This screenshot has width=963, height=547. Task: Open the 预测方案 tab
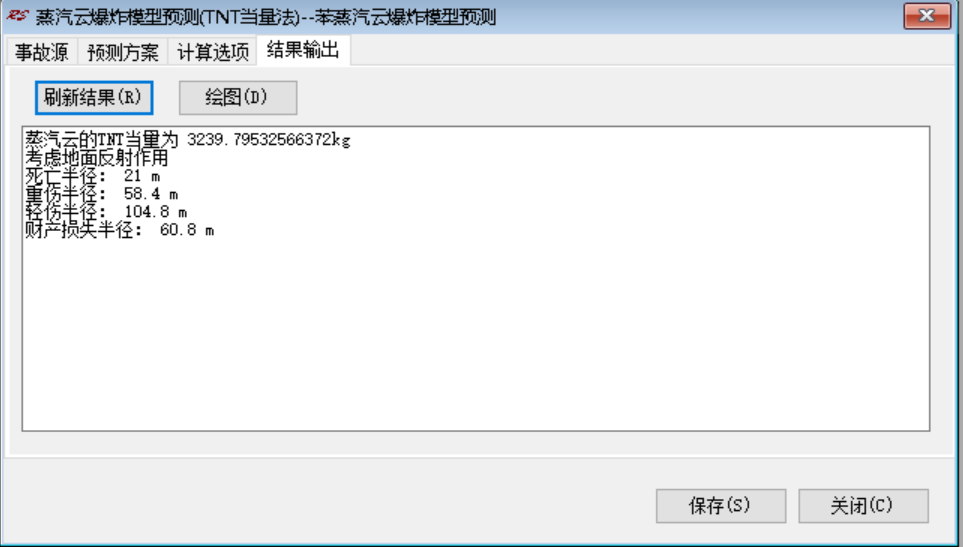(123, 52)
